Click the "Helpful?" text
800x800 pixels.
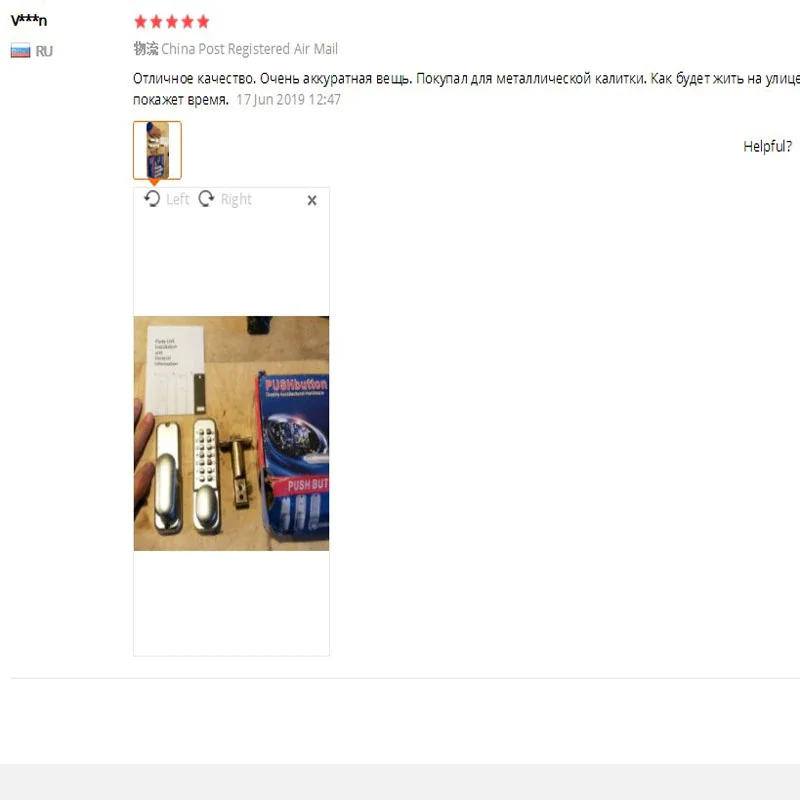pyautogui.click(x=767, y=146)
